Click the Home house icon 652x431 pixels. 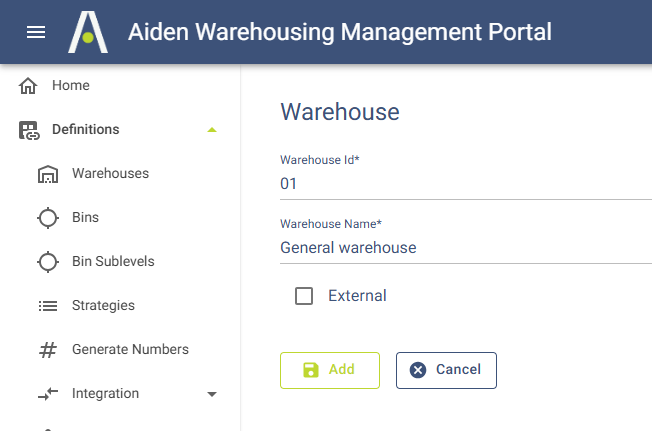(x=29, y=86)
